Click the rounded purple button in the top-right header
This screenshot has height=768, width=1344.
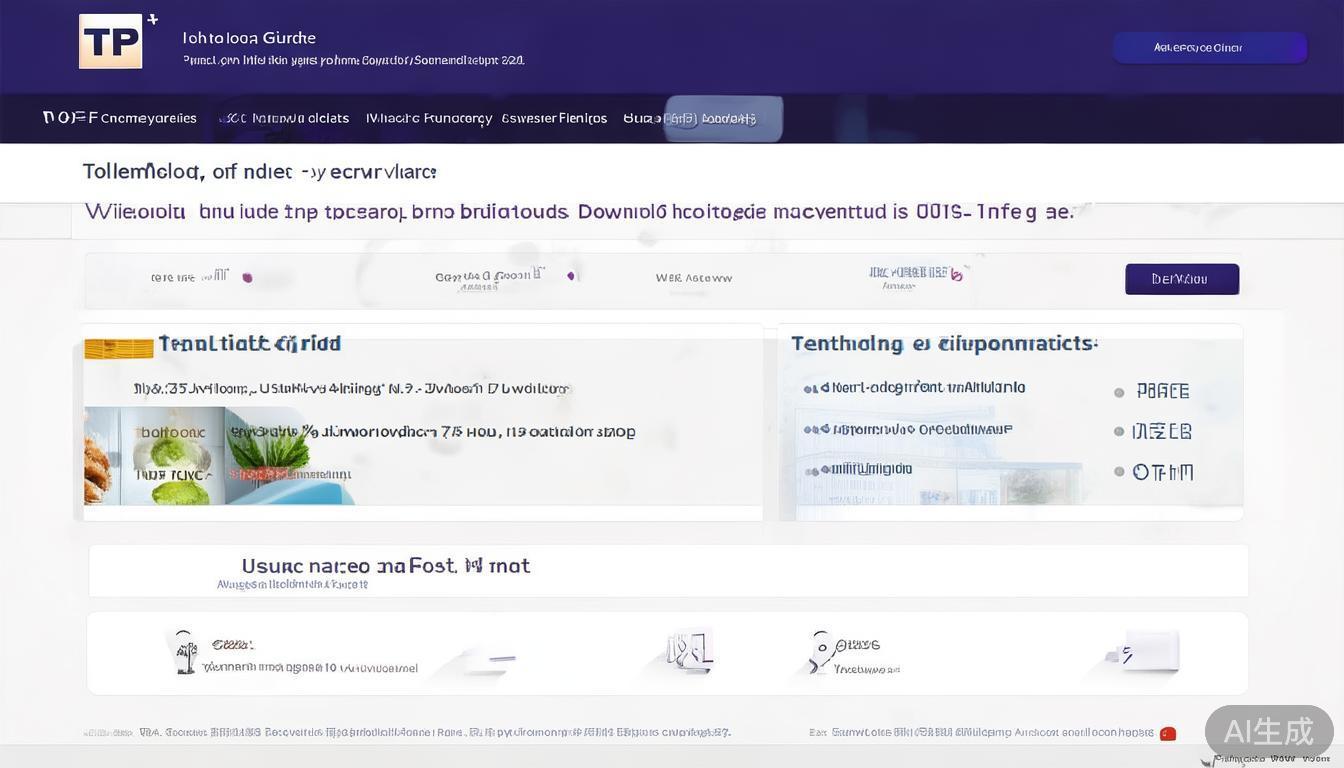coord(1209,47)
